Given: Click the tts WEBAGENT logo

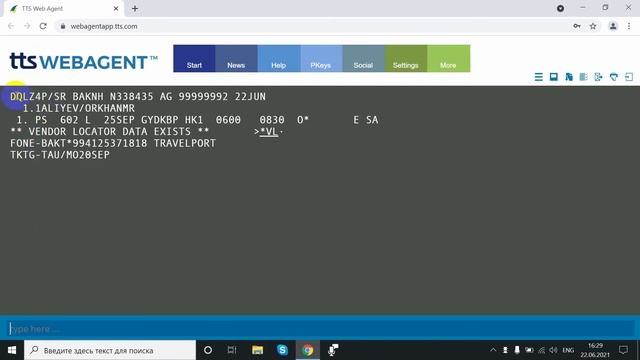Looking at the screenshot, I should [x=84, y=61].
